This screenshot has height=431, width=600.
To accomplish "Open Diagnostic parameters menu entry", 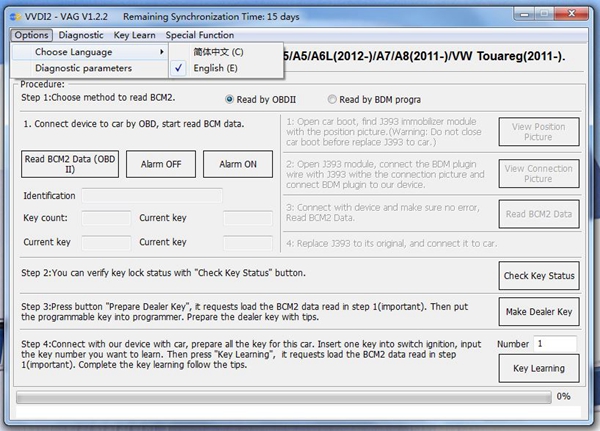I will [90, 68].
